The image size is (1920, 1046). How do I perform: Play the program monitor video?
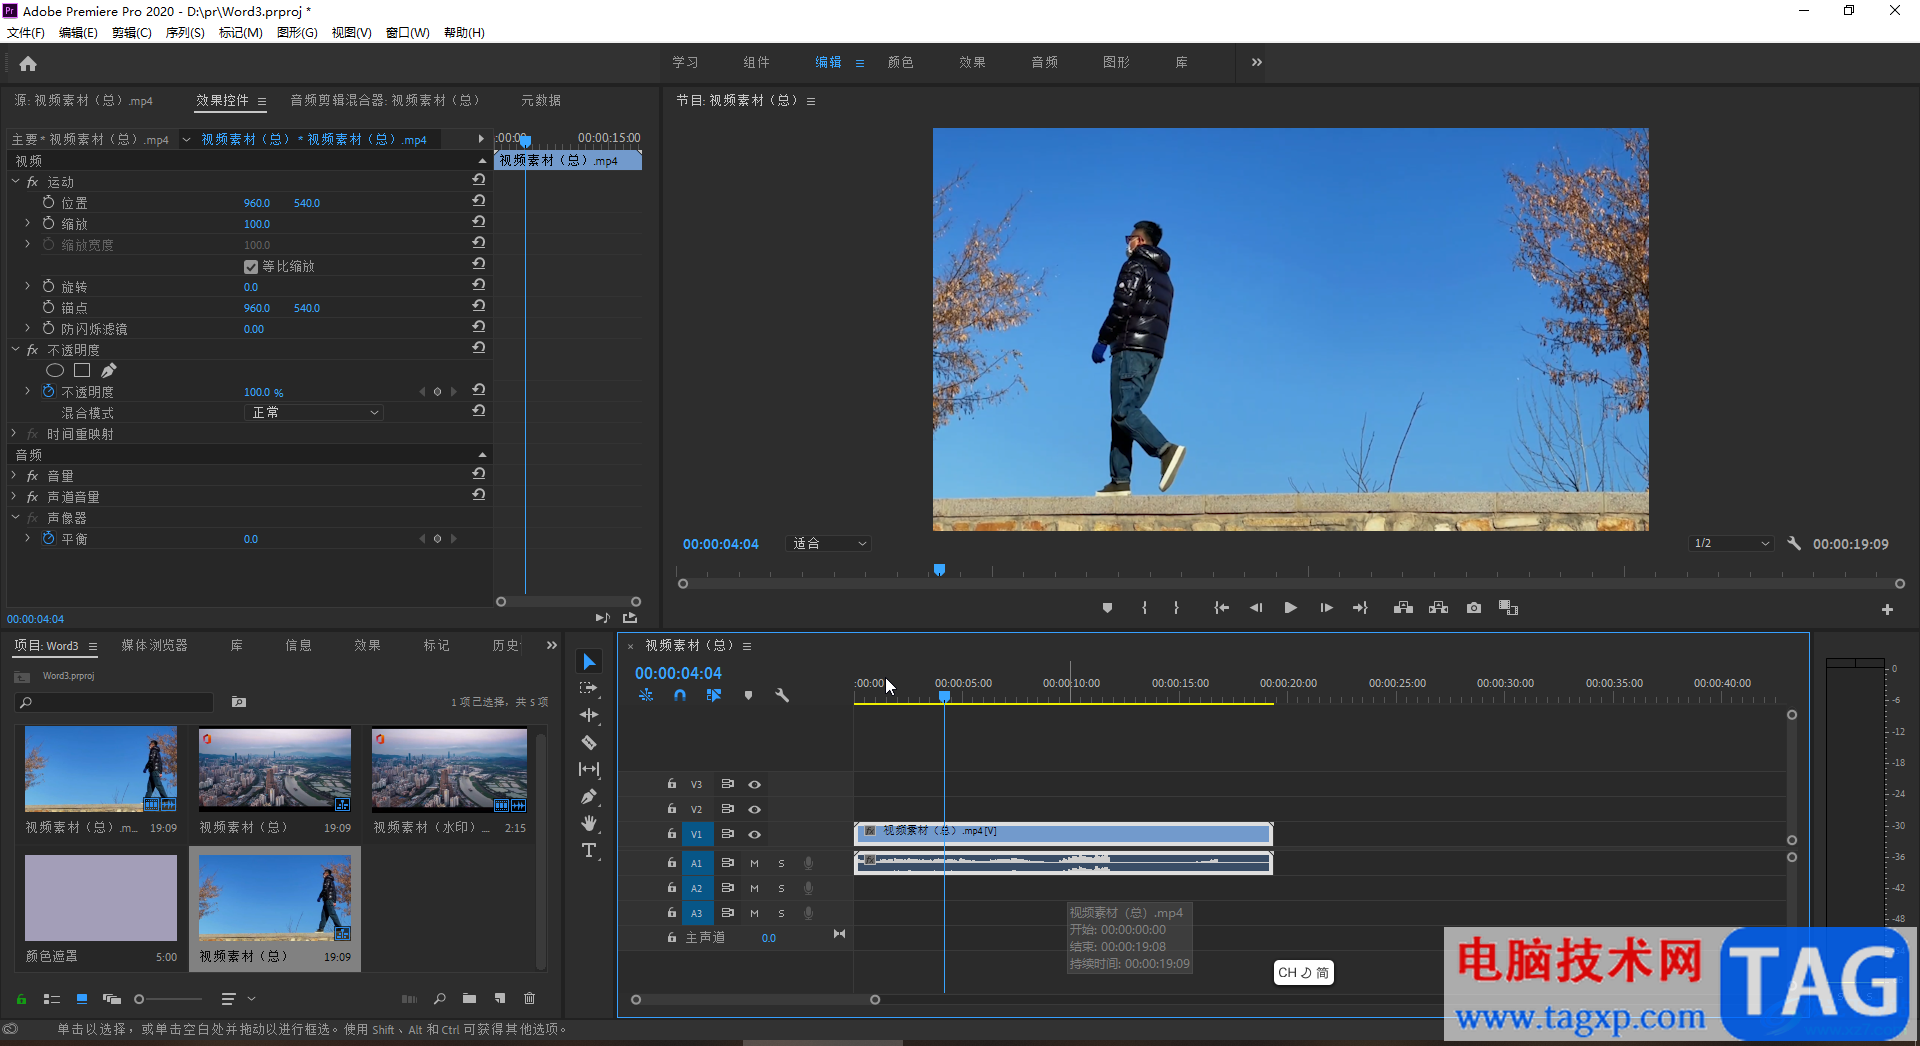tap(1290, 608)
